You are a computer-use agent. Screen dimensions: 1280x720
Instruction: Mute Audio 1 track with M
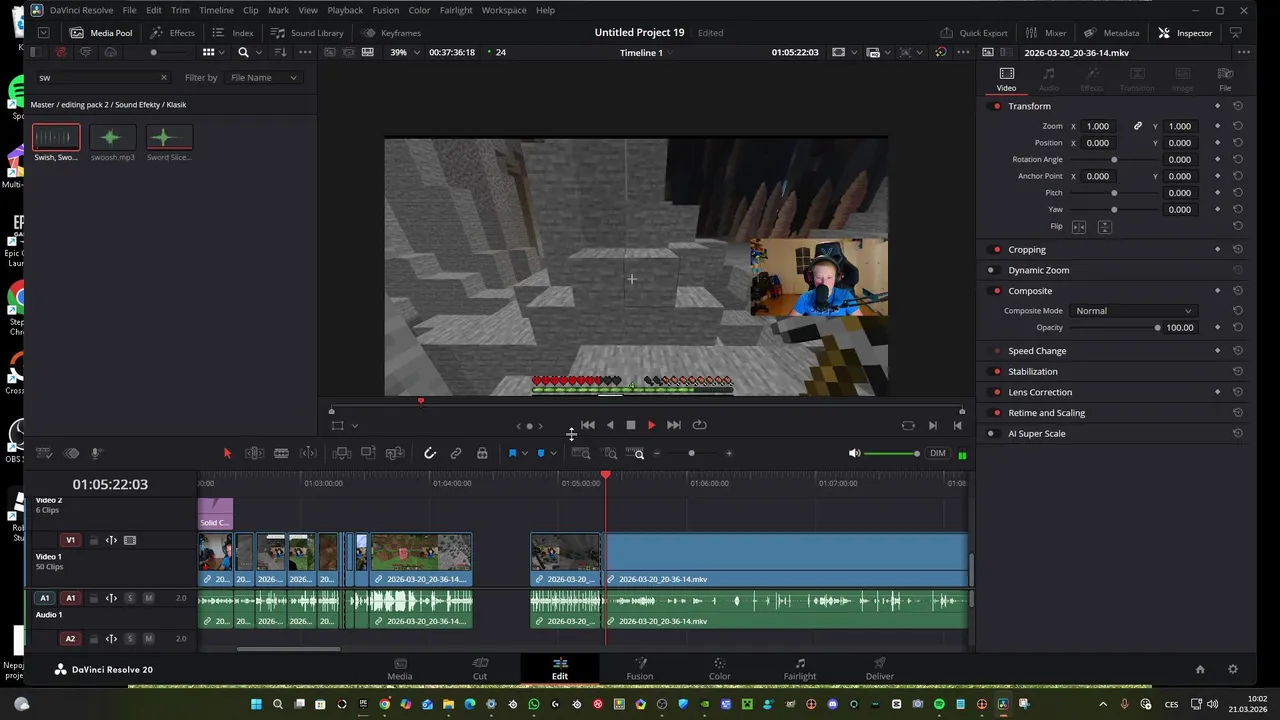[x=148, y=598]
